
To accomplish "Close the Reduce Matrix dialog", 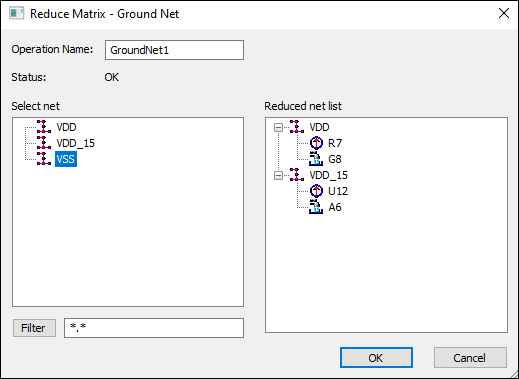I will [504, 13].
